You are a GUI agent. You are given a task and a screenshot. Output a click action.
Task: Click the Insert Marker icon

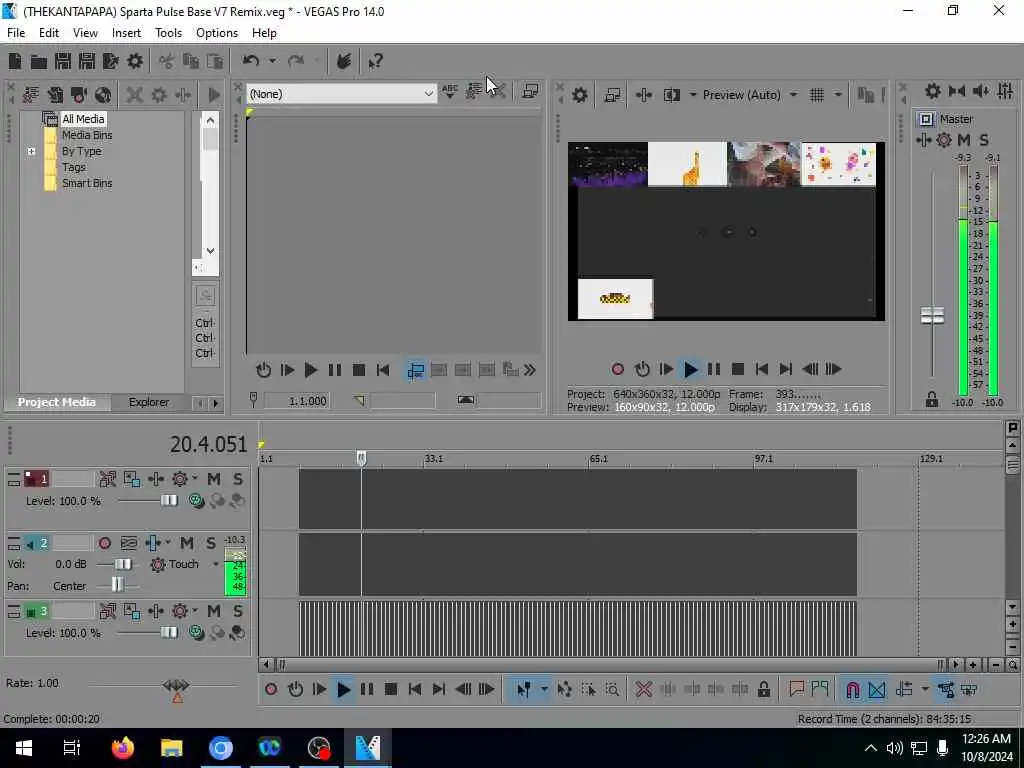pos(796,688)
